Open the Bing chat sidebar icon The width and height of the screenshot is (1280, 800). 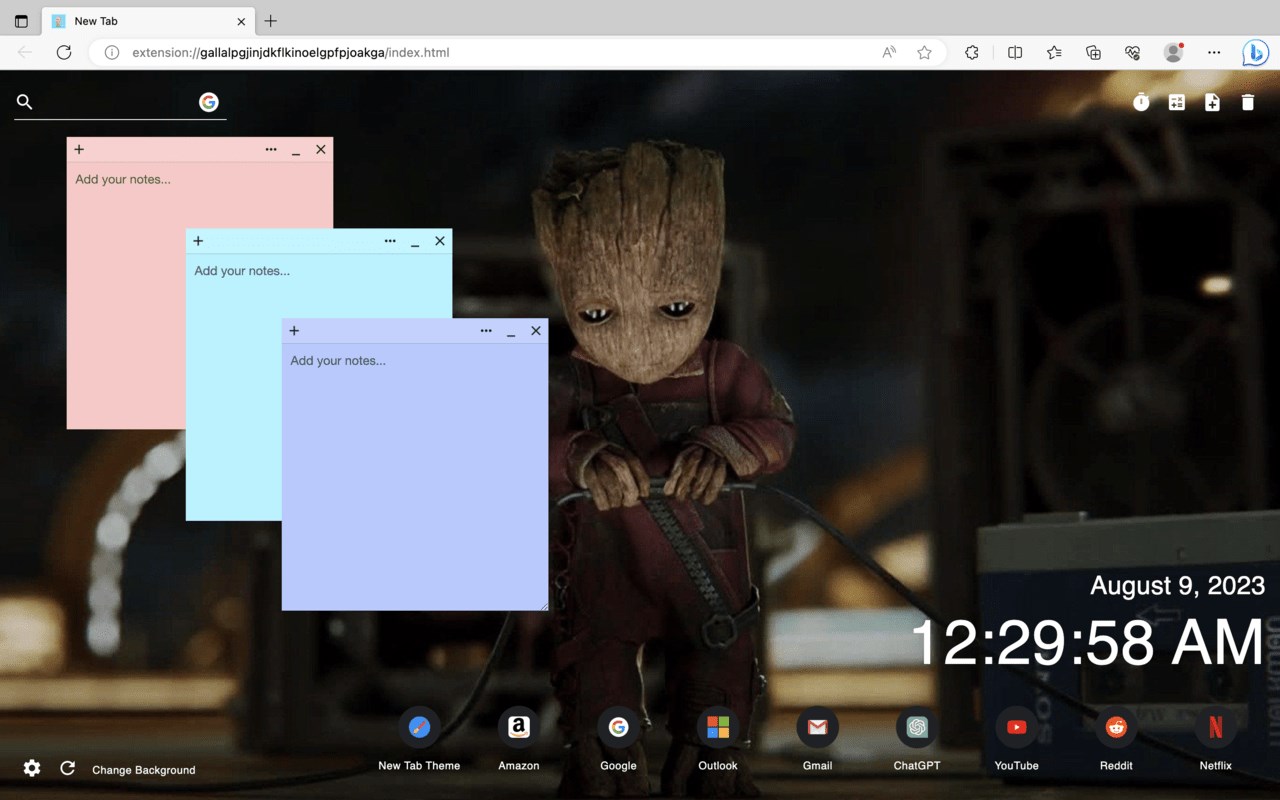[x=1255, y=53]
